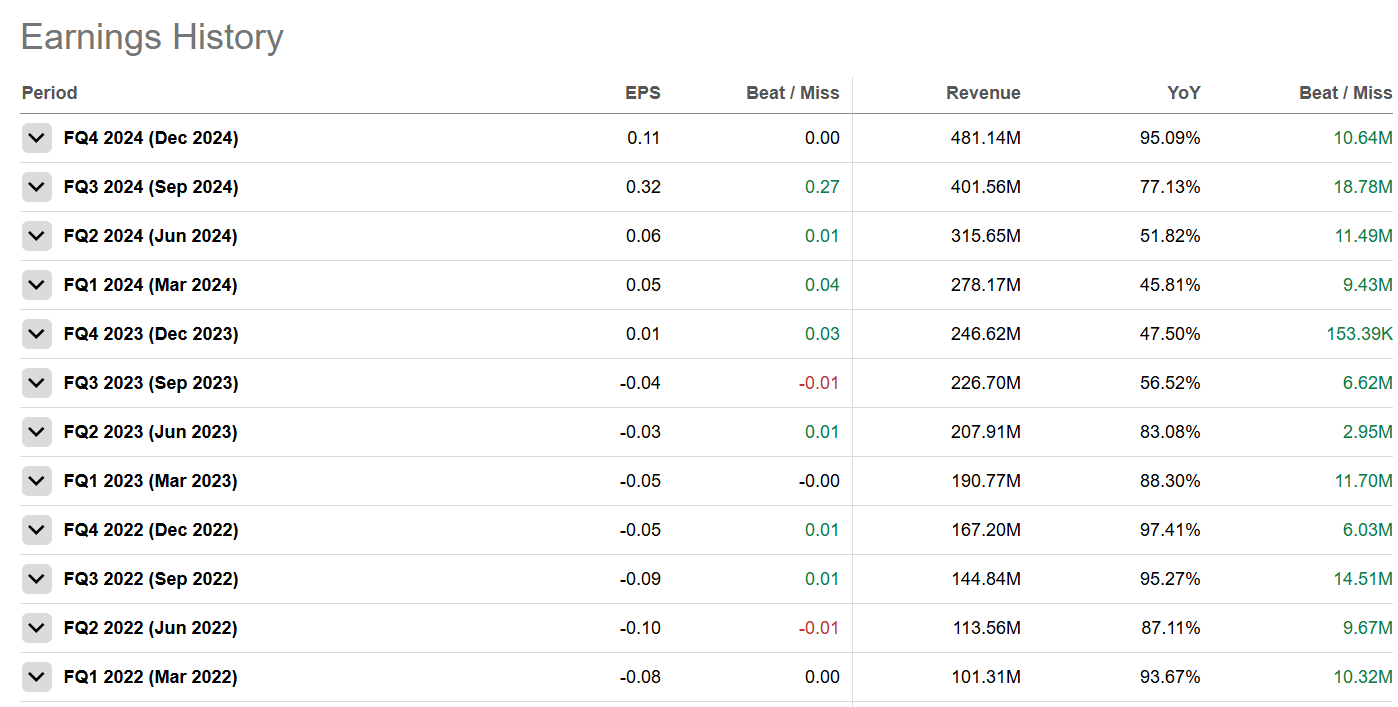Screen dimensions: 1398x707
Task: Open the FQ3 2022 (Sep 2022) dropdown arrow
Action: pos(37,579)
